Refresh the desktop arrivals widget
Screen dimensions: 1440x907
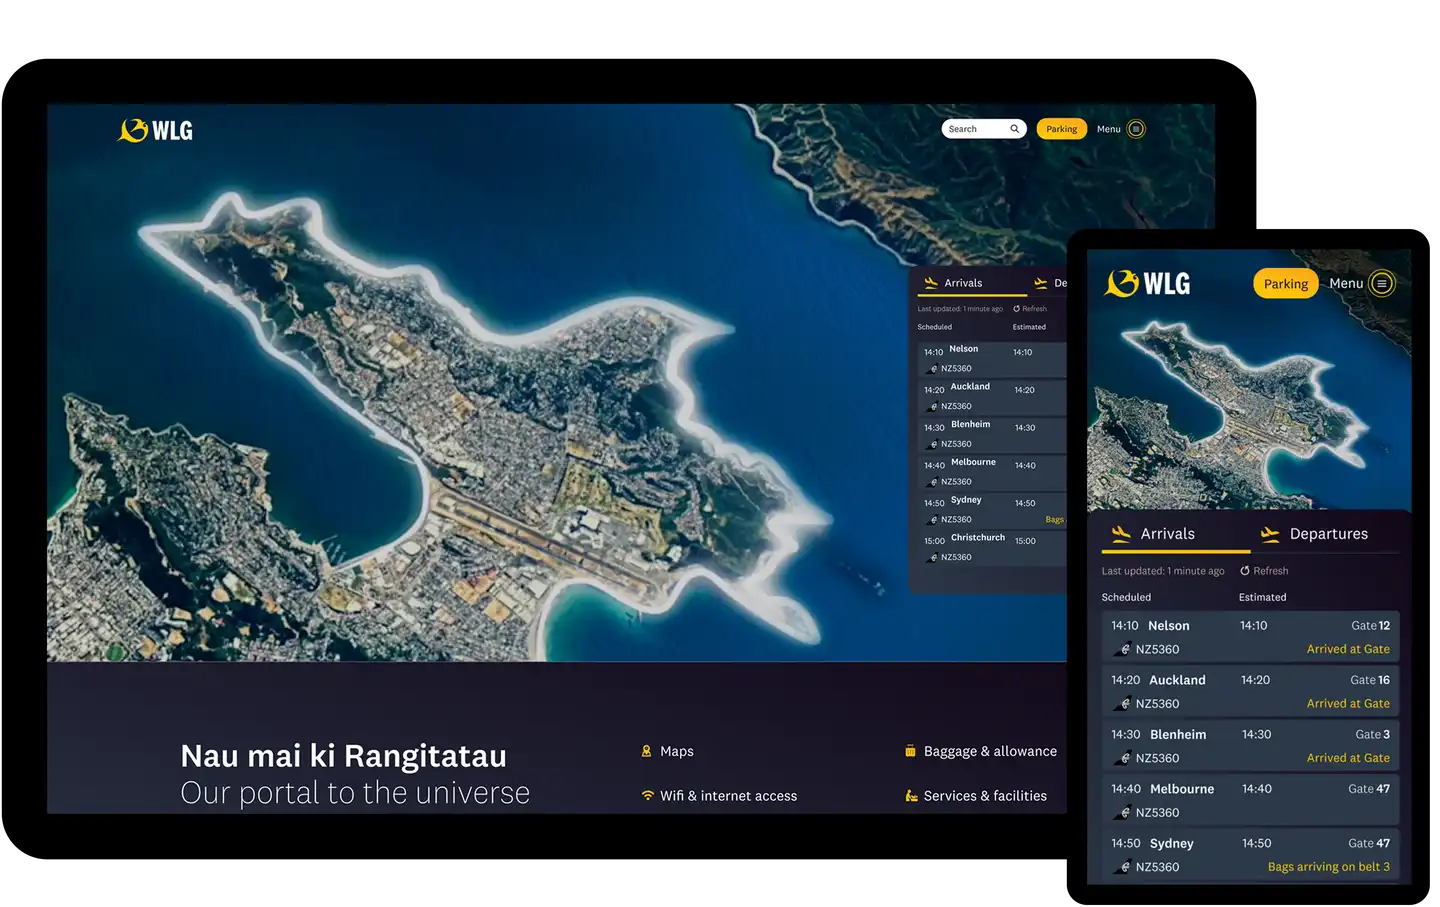point(1030,309)
